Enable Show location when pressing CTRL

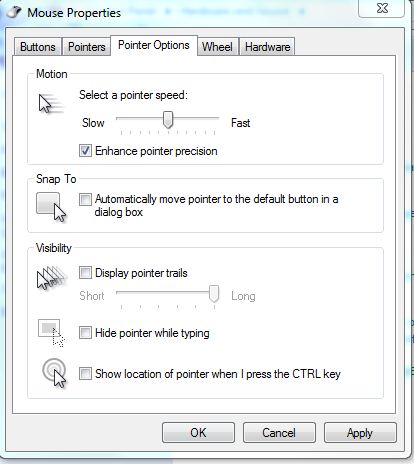[x=85, y=373]
